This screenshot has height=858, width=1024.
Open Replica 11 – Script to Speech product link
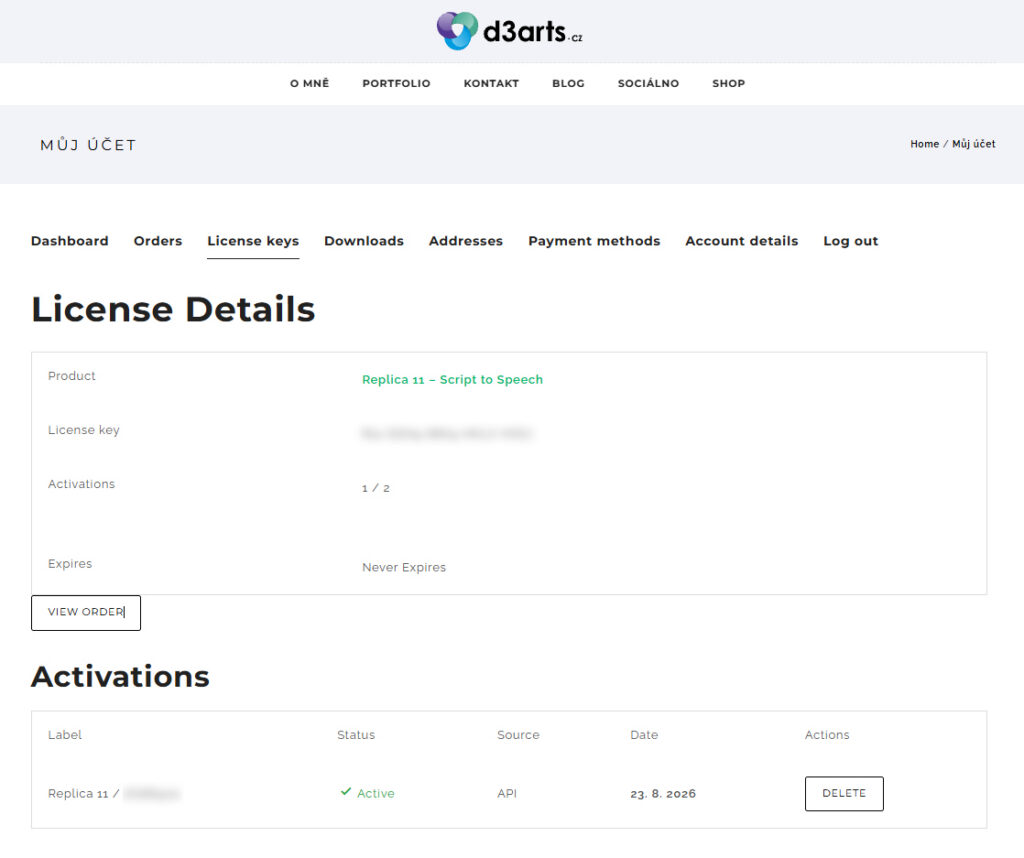tap(453, 379)
